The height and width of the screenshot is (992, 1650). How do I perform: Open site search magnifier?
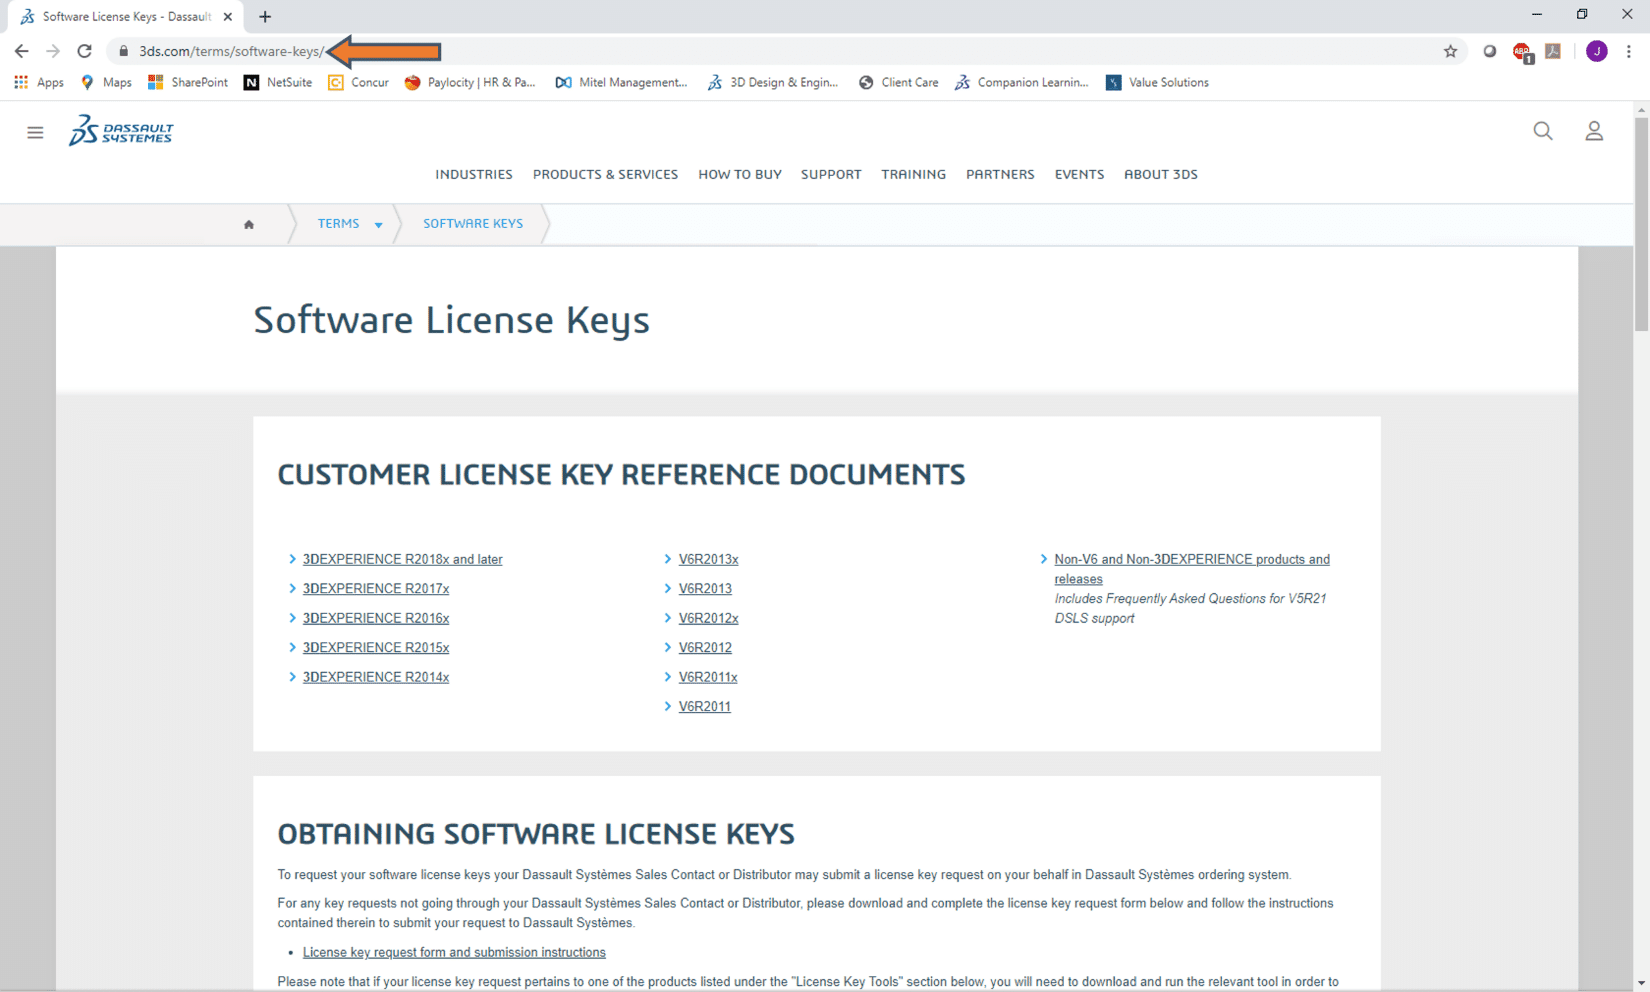[1543, 131]
